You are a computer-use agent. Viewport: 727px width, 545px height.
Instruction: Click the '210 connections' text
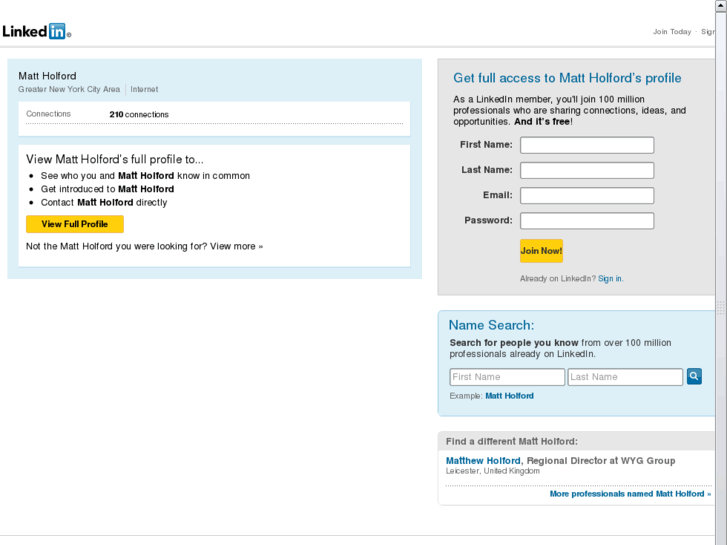[x=139, y=115]
